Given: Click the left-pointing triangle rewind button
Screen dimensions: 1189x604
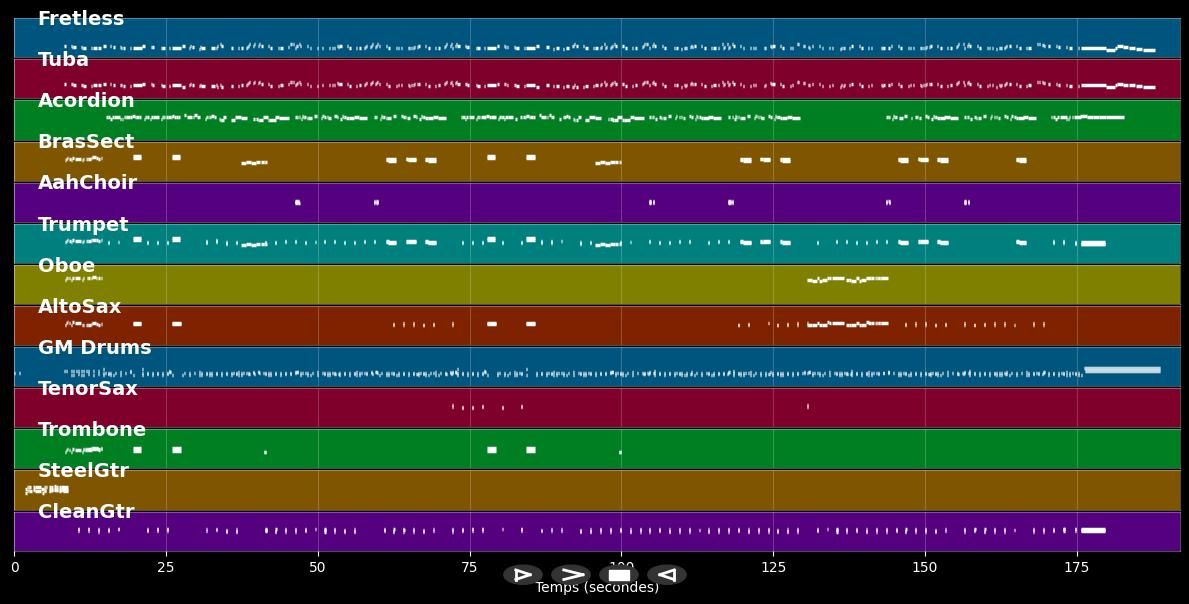Looking at the screenshot, I should tap(666, 575).
